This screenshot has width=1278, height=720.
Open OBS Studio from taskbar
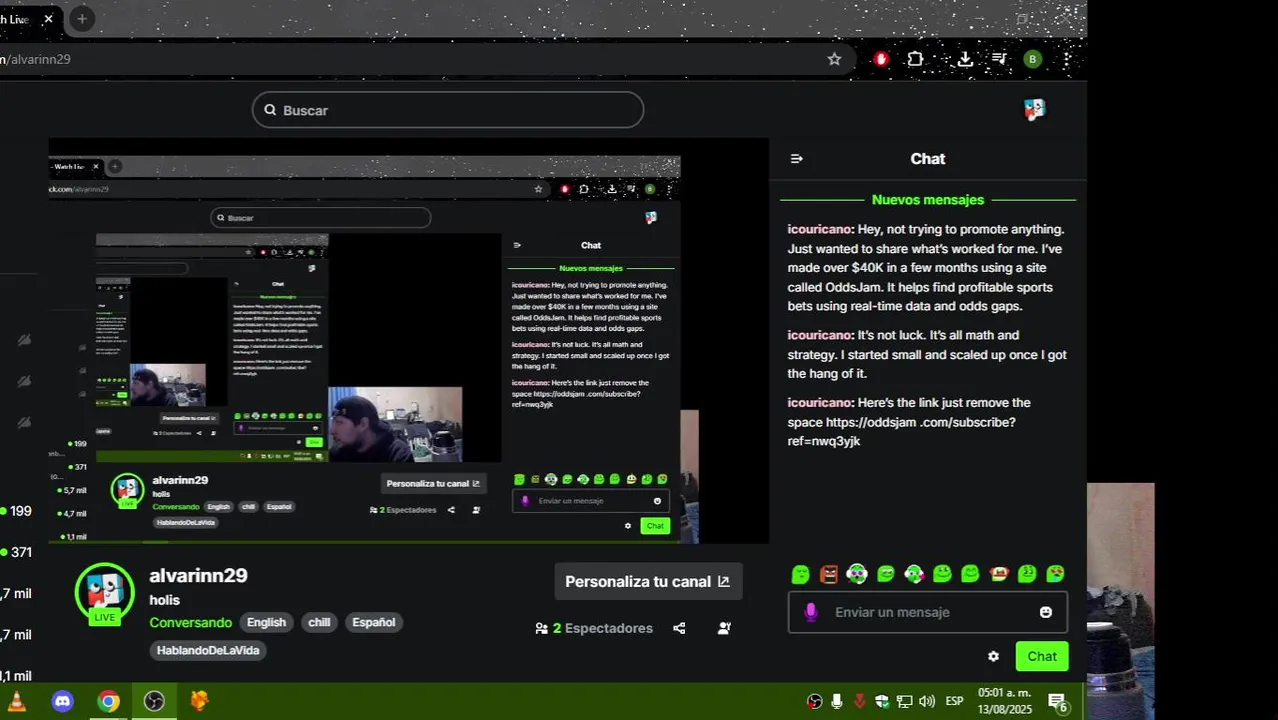(x=154, y=702)
